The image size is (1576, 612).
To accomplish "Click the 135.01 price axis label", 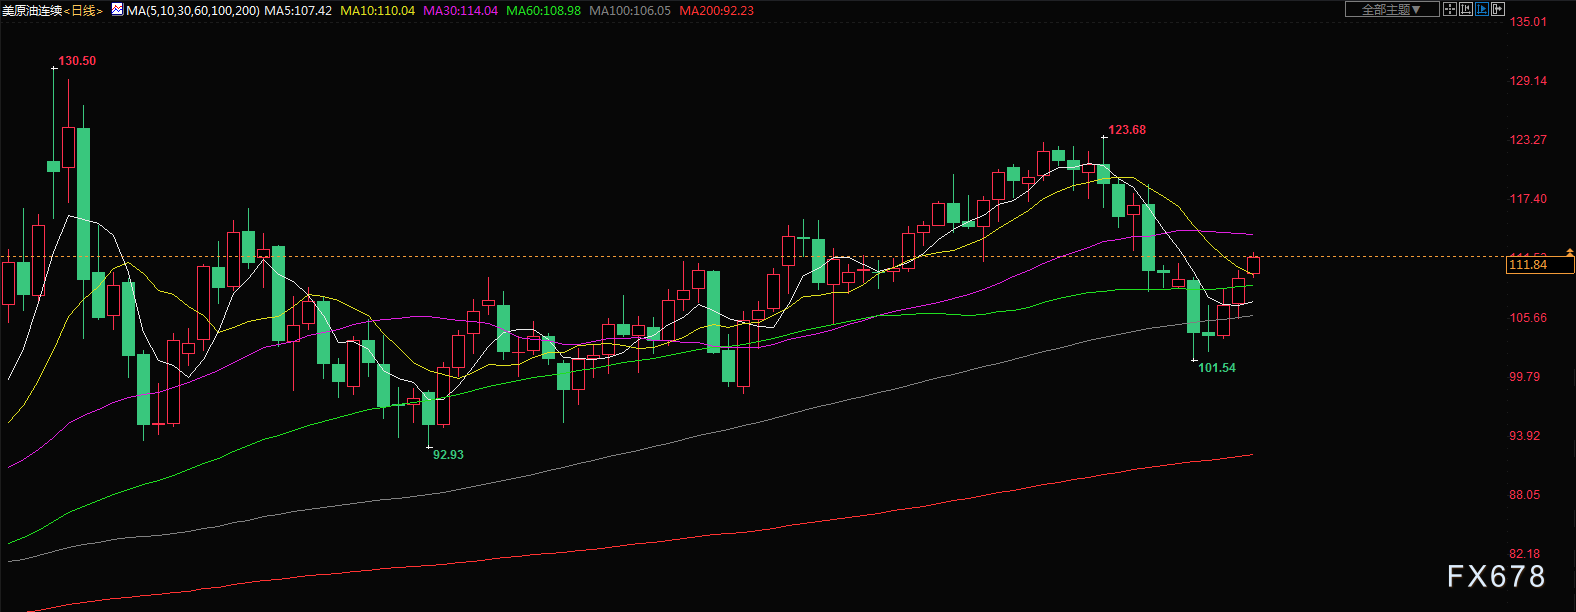I will coord(1528,22).
